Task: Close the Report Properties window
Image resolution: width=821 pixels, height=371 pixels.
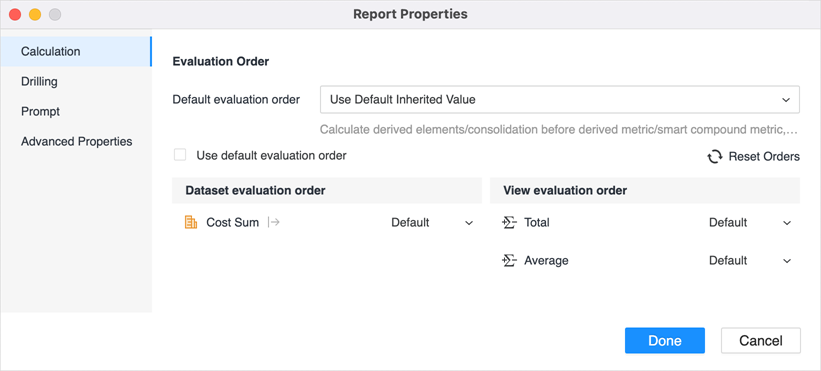Action: coord(15,14)
